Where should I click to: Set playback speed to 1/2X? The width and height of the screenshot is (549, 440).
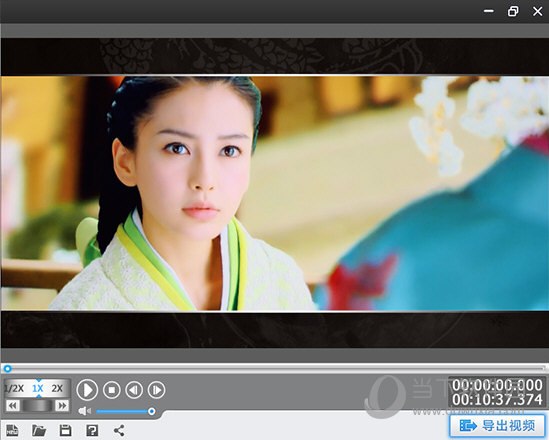click(x=14, y=388)
